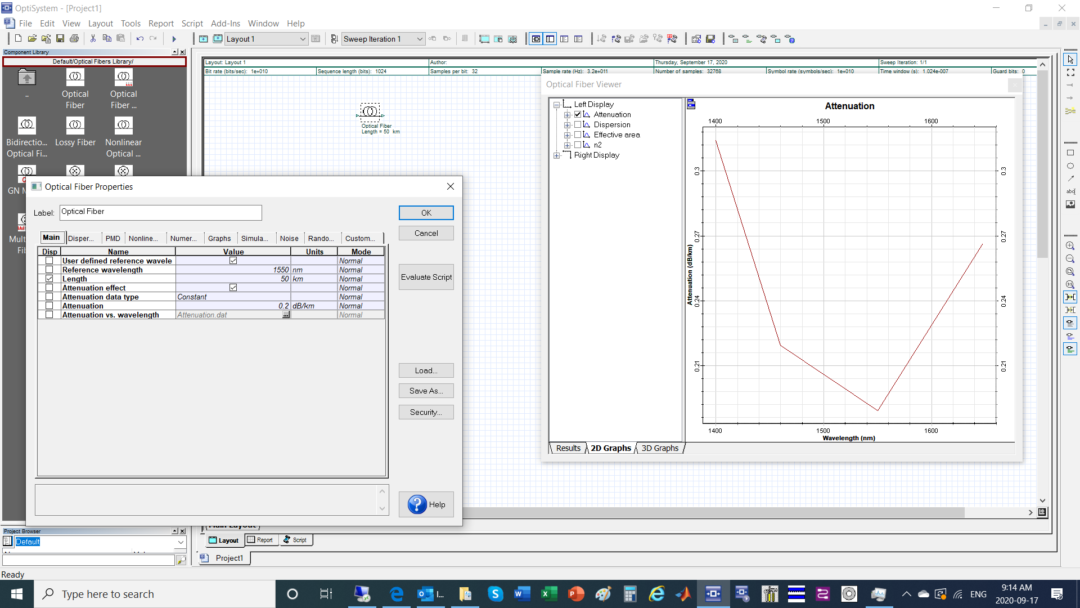Expand the Right Display tree node

(557, 155)
